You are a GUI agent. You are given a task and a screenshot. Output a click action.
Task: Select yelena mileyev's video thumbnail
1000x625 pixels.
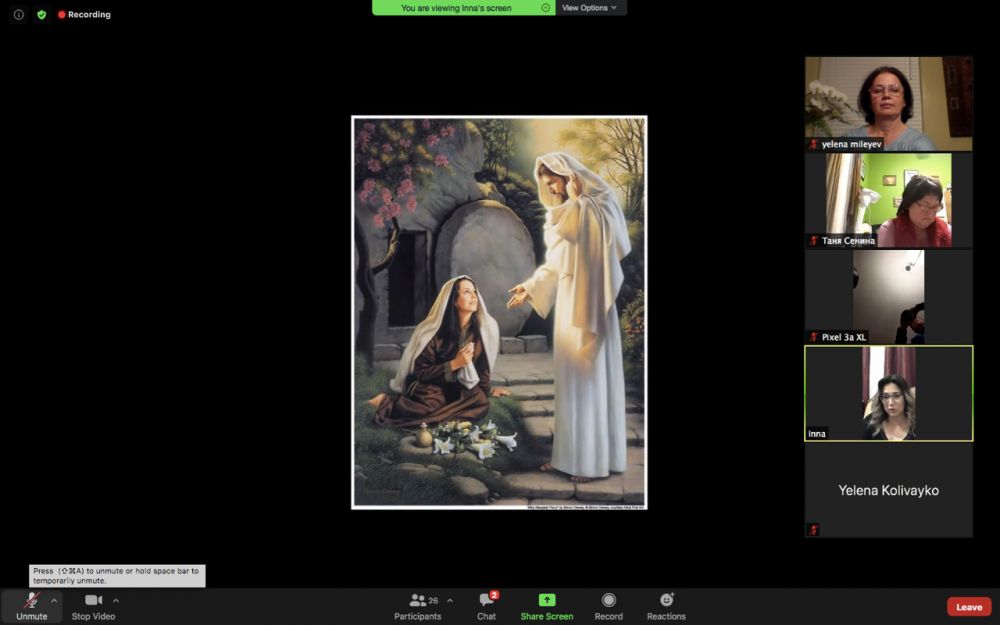888,104
